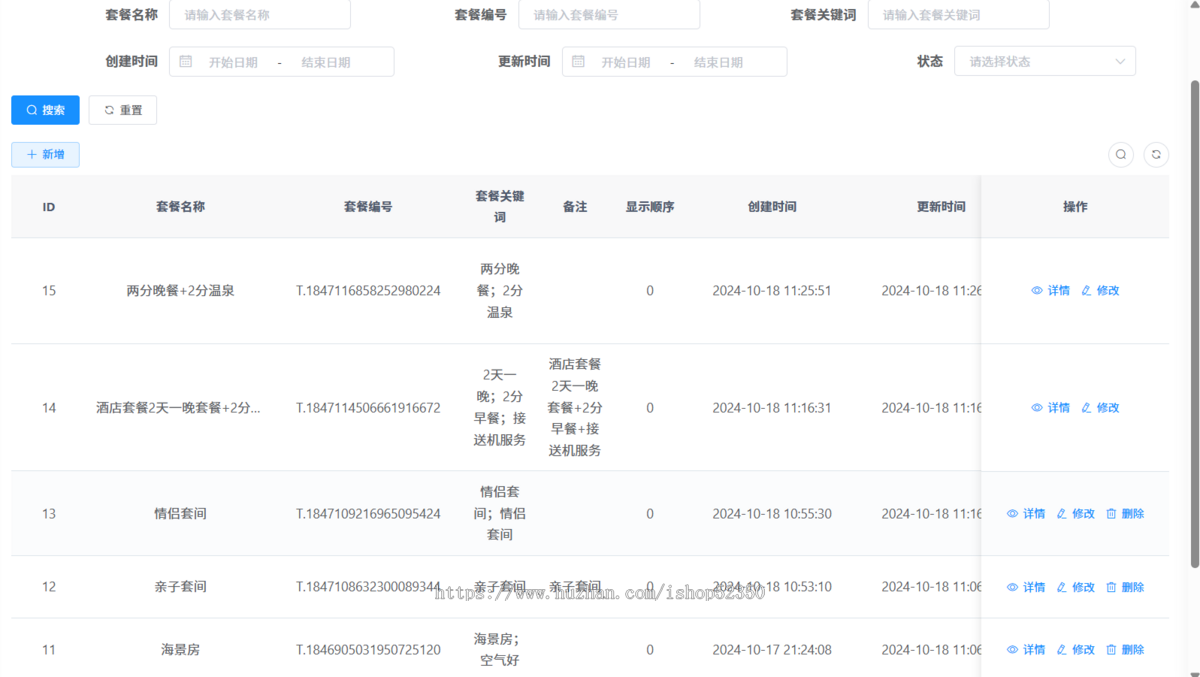Pick 更新时间 start date field
This screenshot has width=1200, height=677.
click(x=625, y=62)
